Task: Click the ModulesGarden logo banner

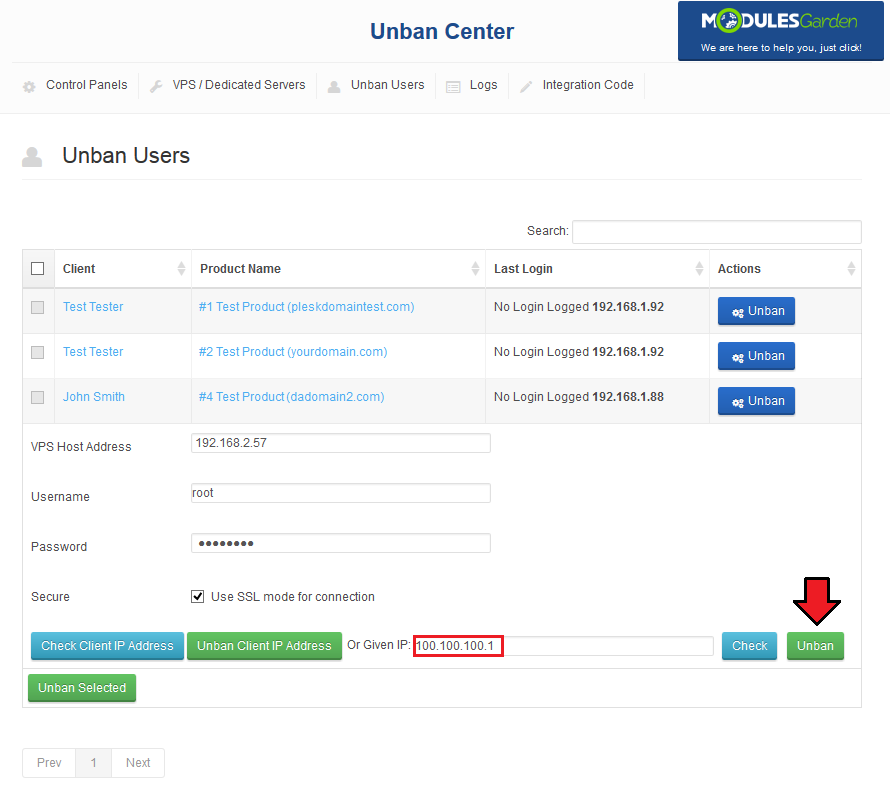Action: pos(780,31)
